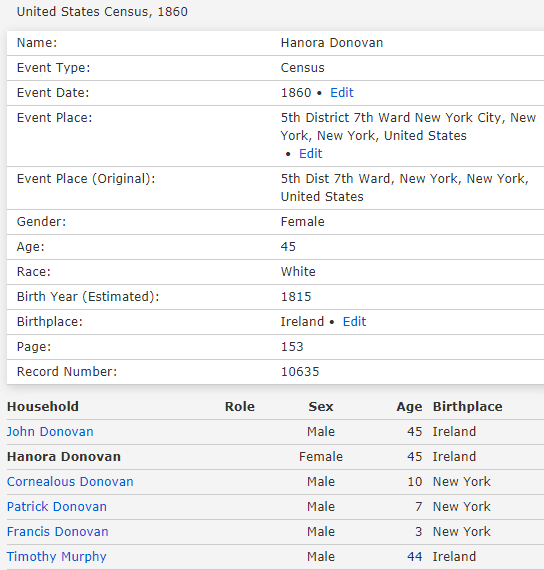Click the Sex column header
Image resolution: width=544 pixels, height=570 pixels.
(x=321, y=406)
